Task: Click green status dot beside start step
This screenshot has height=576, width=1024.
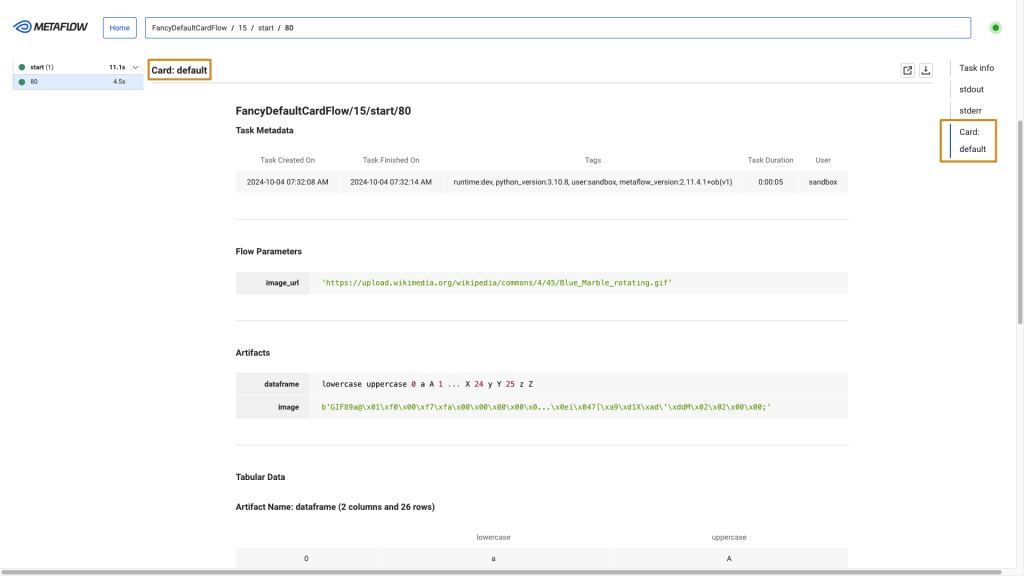Action: tap(22, 67)
